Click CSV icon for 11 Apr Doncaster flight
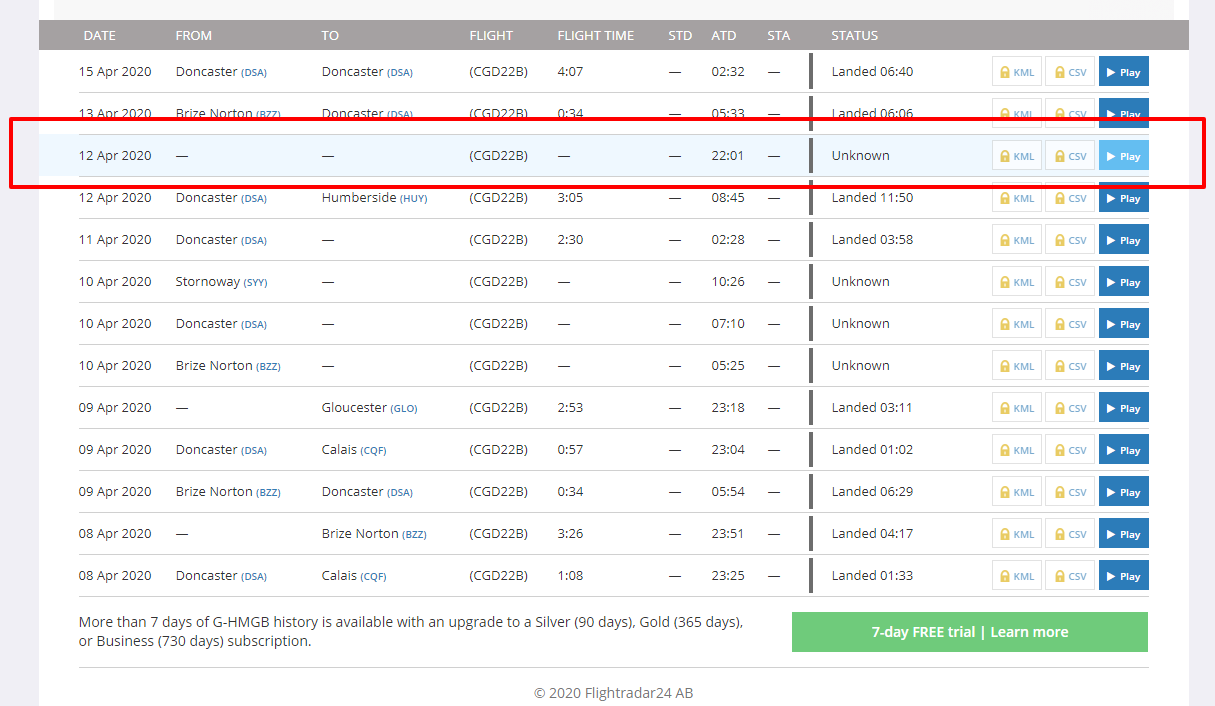This screenshot has height=706, width=1215. [1070, 240]
